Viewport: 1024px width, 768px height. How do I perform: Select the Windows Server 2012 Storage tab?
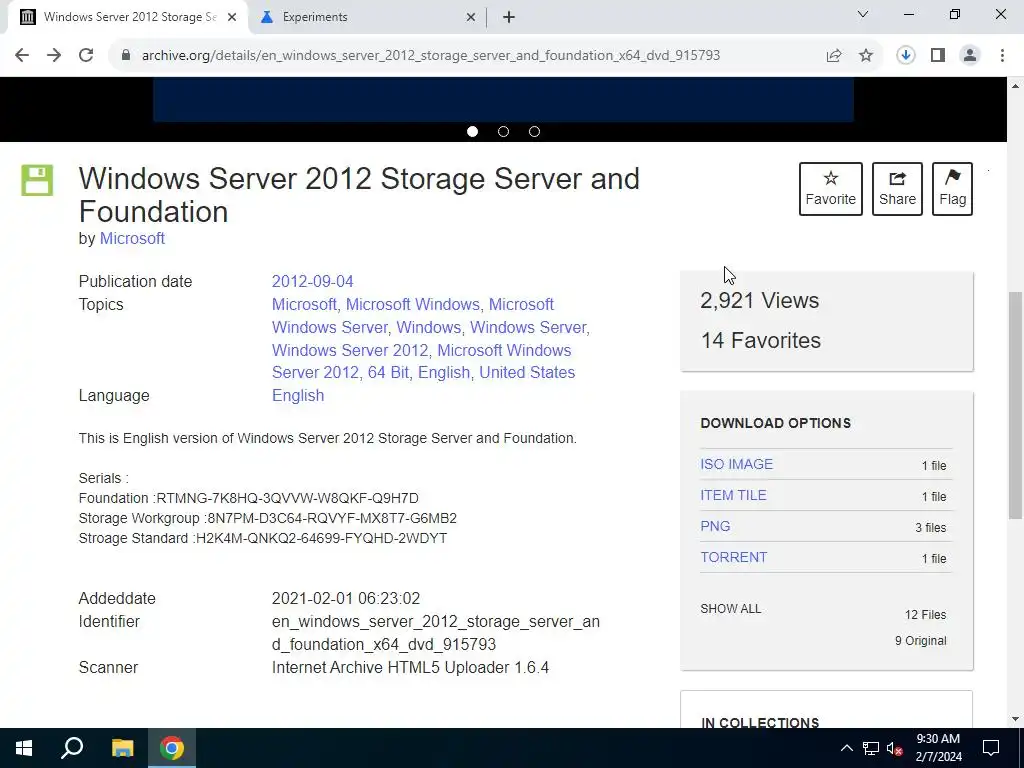pos(128,18)
